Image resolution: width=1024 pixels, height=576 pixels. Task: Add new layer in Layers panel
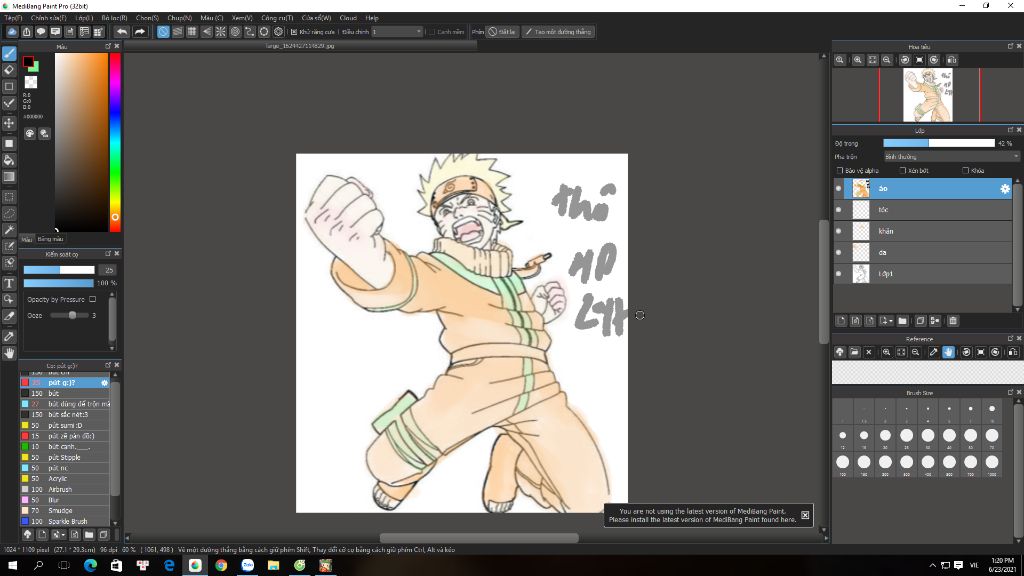pos(841,321)
